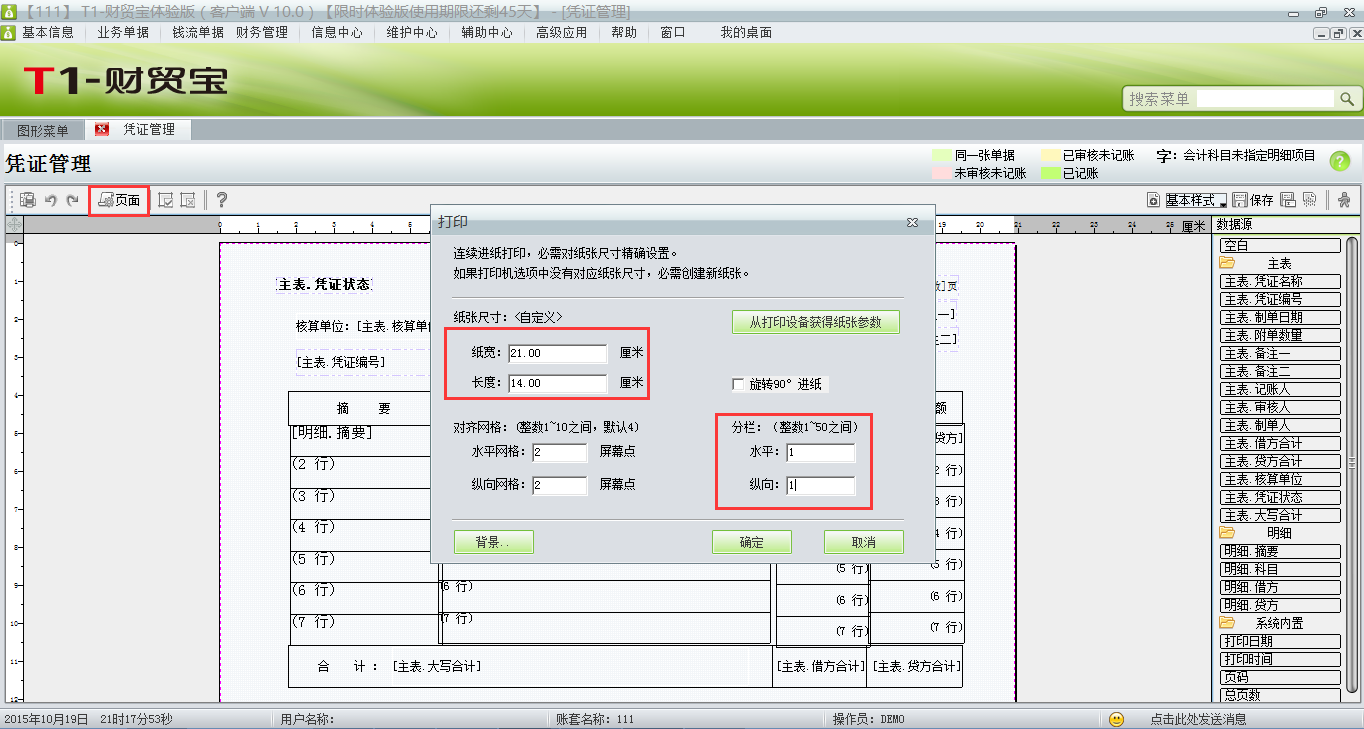The height and width of the screenshot is (729, 1364).
Task: Collapse the 明细 folder in the 数据源 panel
Action: (1227, 533)
